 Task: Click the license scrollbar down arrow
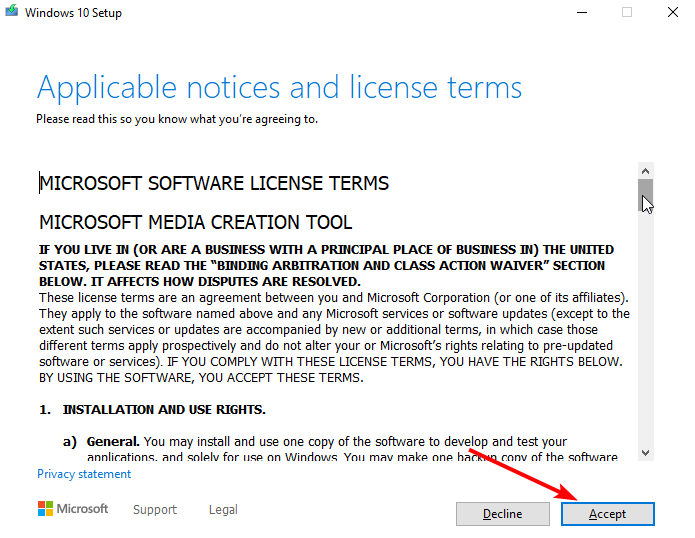645,452
